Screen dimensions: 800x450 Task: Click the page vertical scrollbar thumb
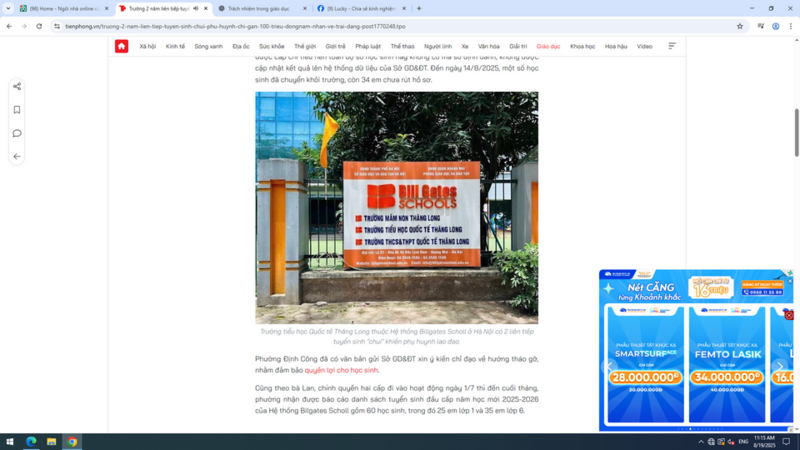[x=796, y=133]
